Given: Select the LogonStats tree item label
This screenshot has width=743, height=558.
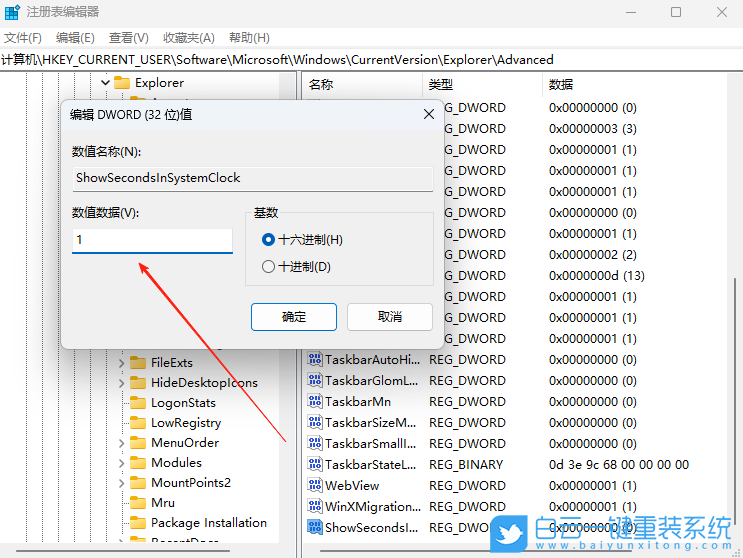Looking at the screenshot, I should (183, 403).
